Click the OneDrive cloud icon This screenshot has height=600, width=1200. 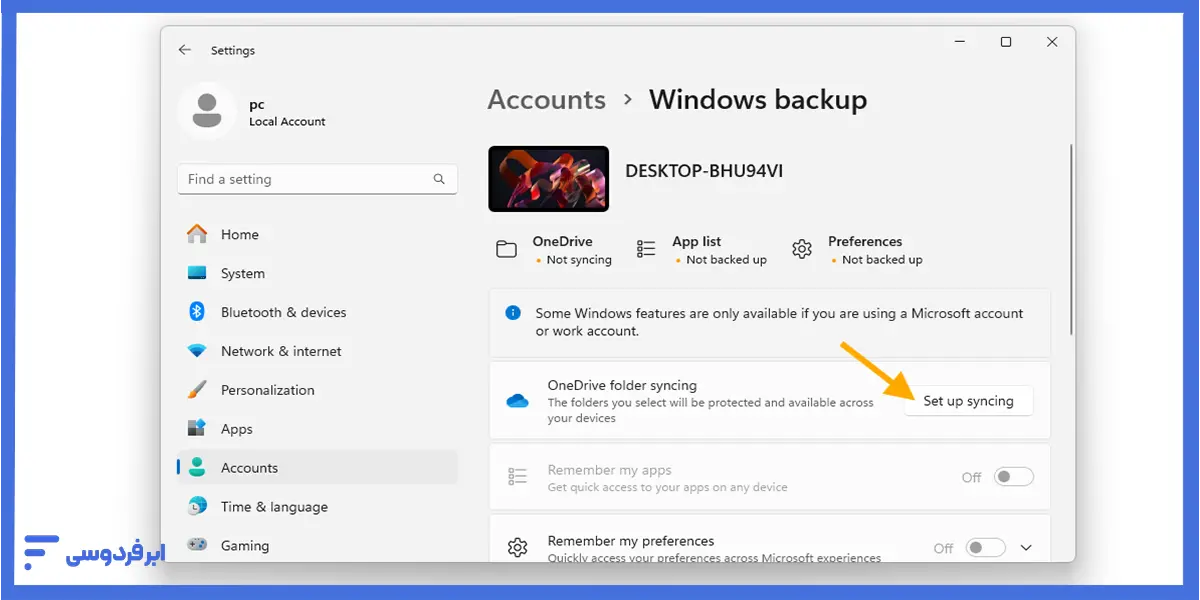pos(517,401)
